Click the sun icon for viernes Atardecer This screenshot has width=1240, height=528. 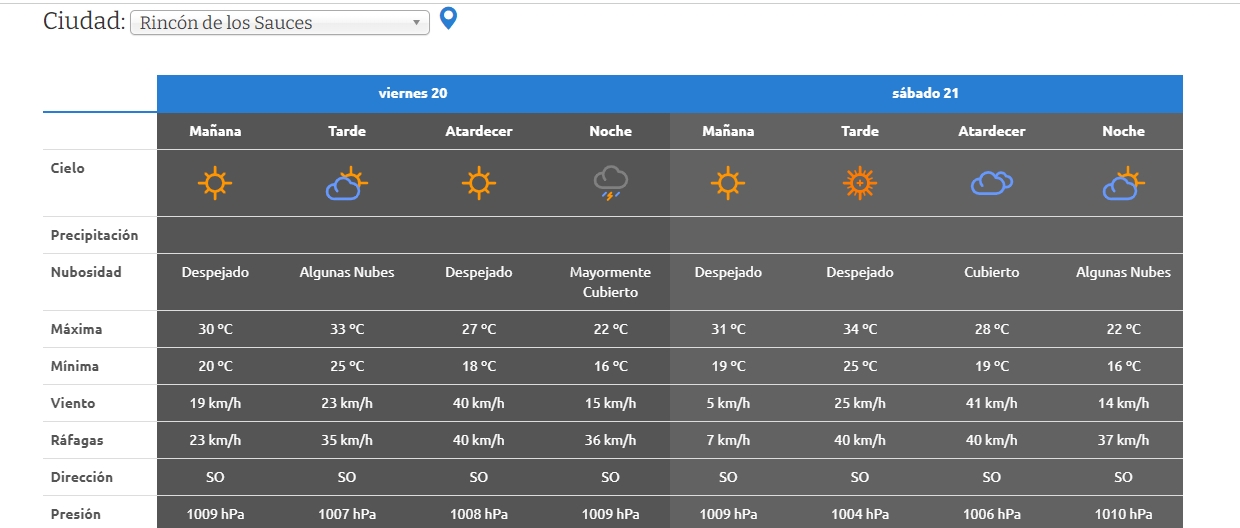(479, 184)
